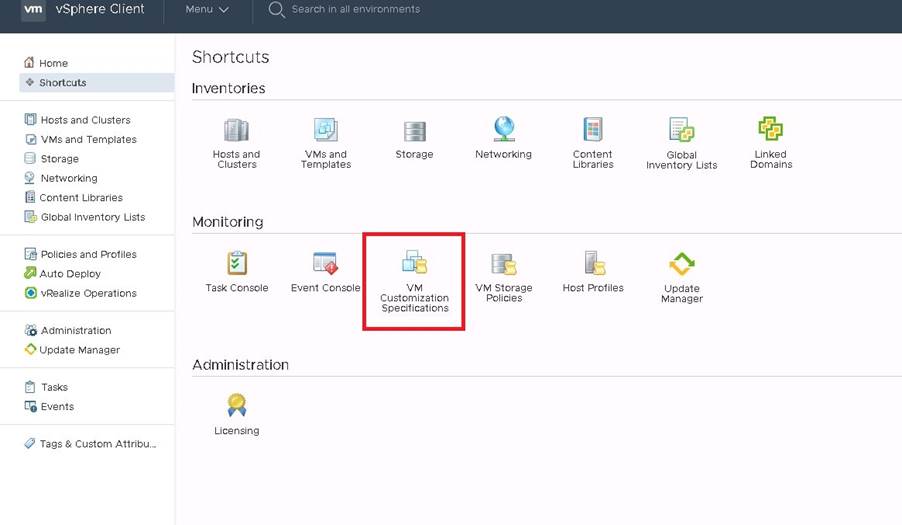Viewport: 902px width, 525px height.
Task: Open VMs and Templates inventory shortcut icon
Action: coord(326,129)
